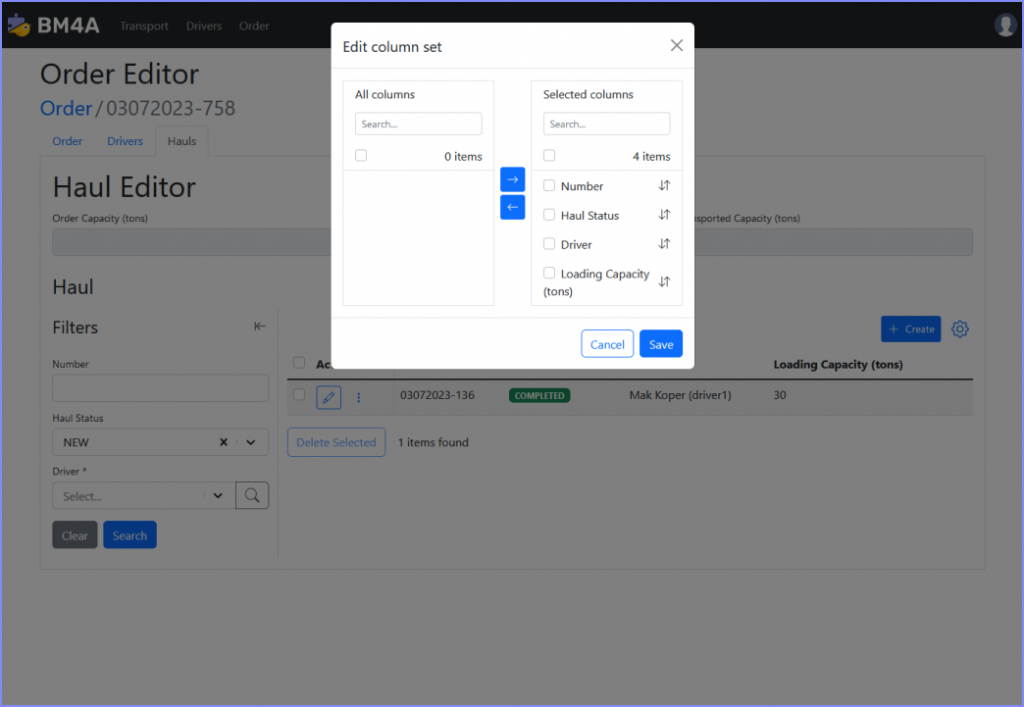Viewport: 1024px width, 707px height.
Task: Click the Search filters button
Action: click(x=130, y=535)
